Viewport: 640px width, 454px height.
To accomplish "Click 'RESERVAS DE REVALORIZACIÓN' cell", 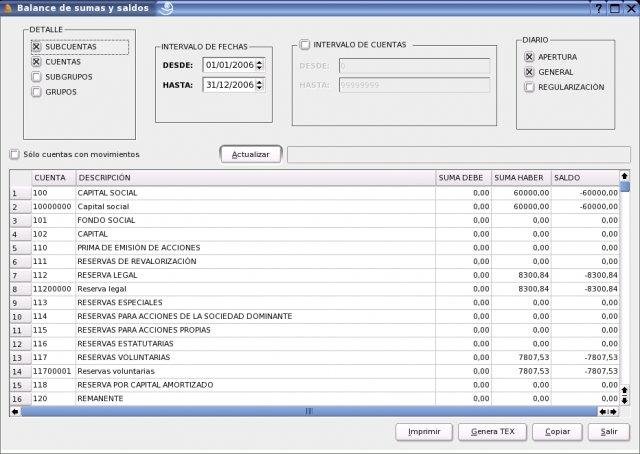I will coord(256,261).
